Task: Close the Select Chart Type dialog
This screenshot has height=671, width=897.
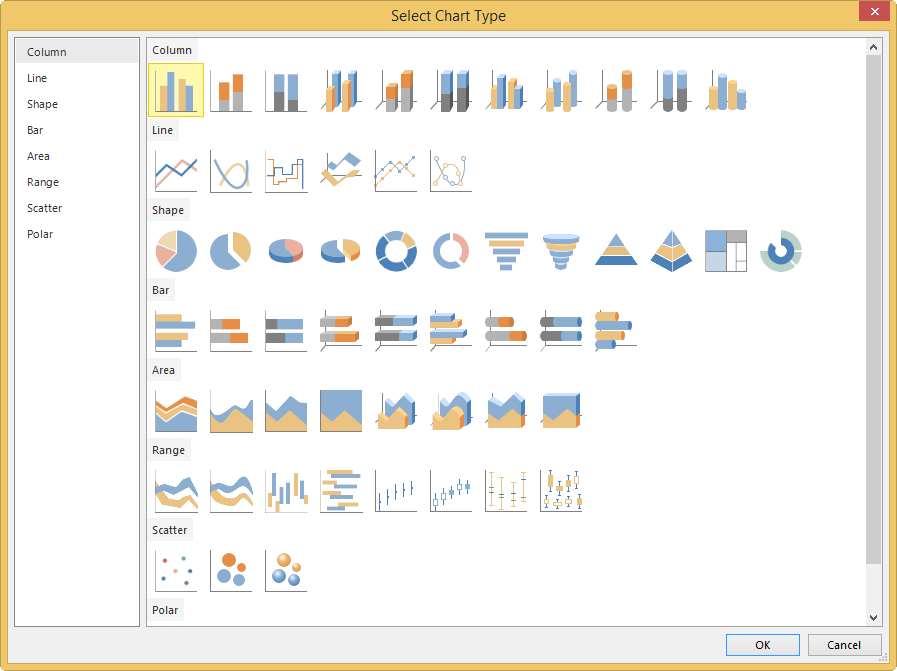Action: click(874, 11)
